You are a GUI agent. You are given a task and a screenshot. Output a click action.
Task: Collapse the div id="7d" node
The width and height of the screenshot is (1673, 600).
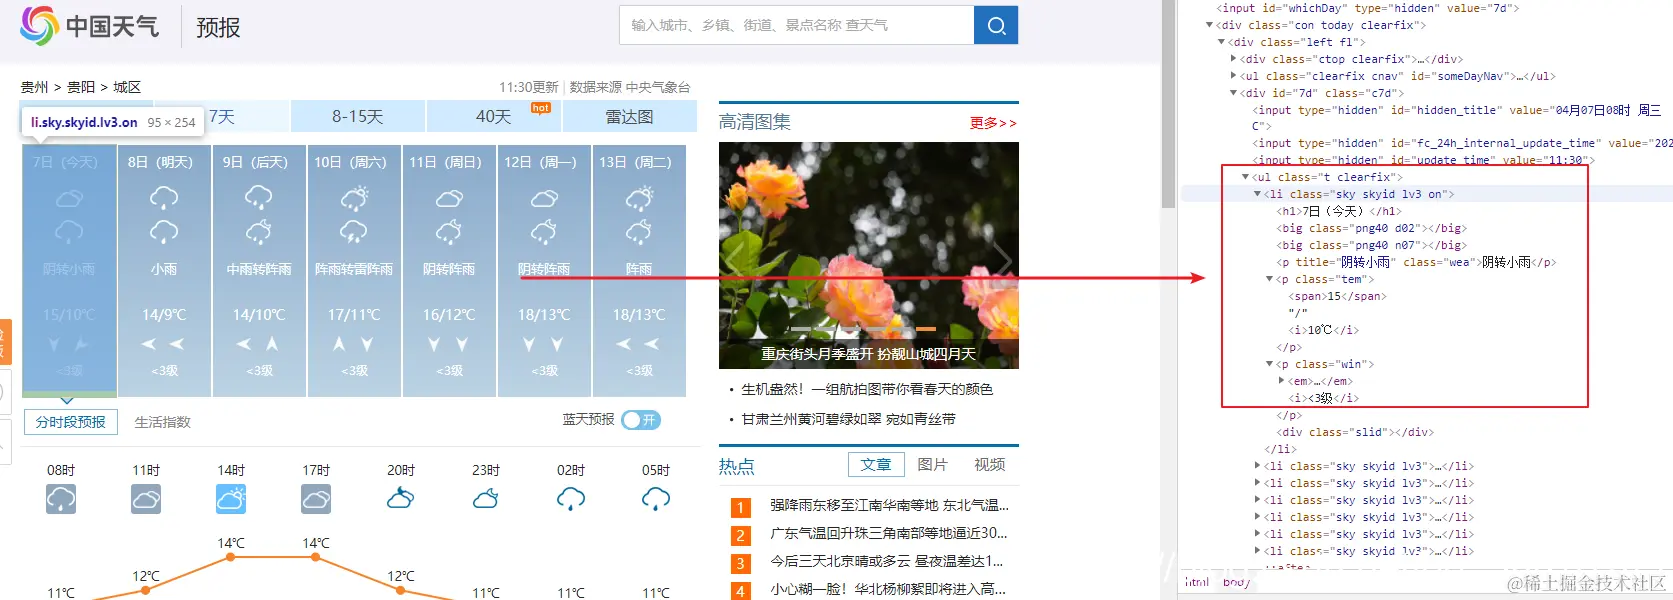[1233, 93]
